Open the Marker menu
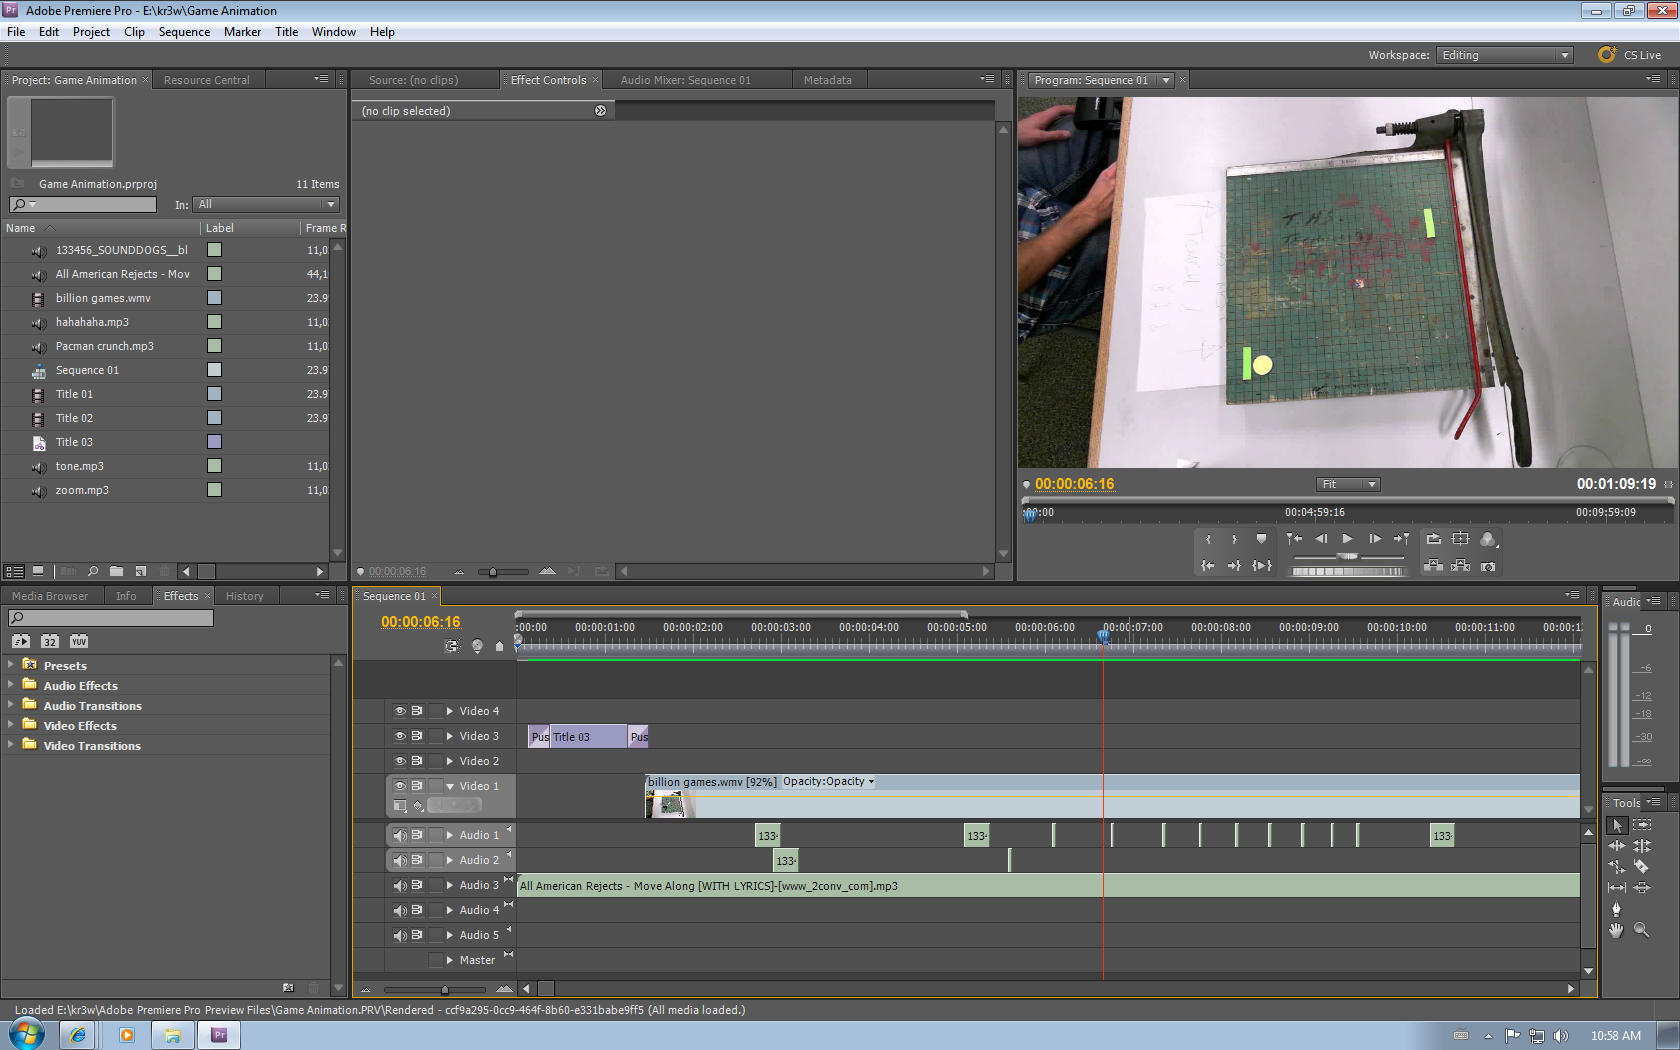Image resolution: width=1680 pixels, height=1050 pixels. coord(242,32)
